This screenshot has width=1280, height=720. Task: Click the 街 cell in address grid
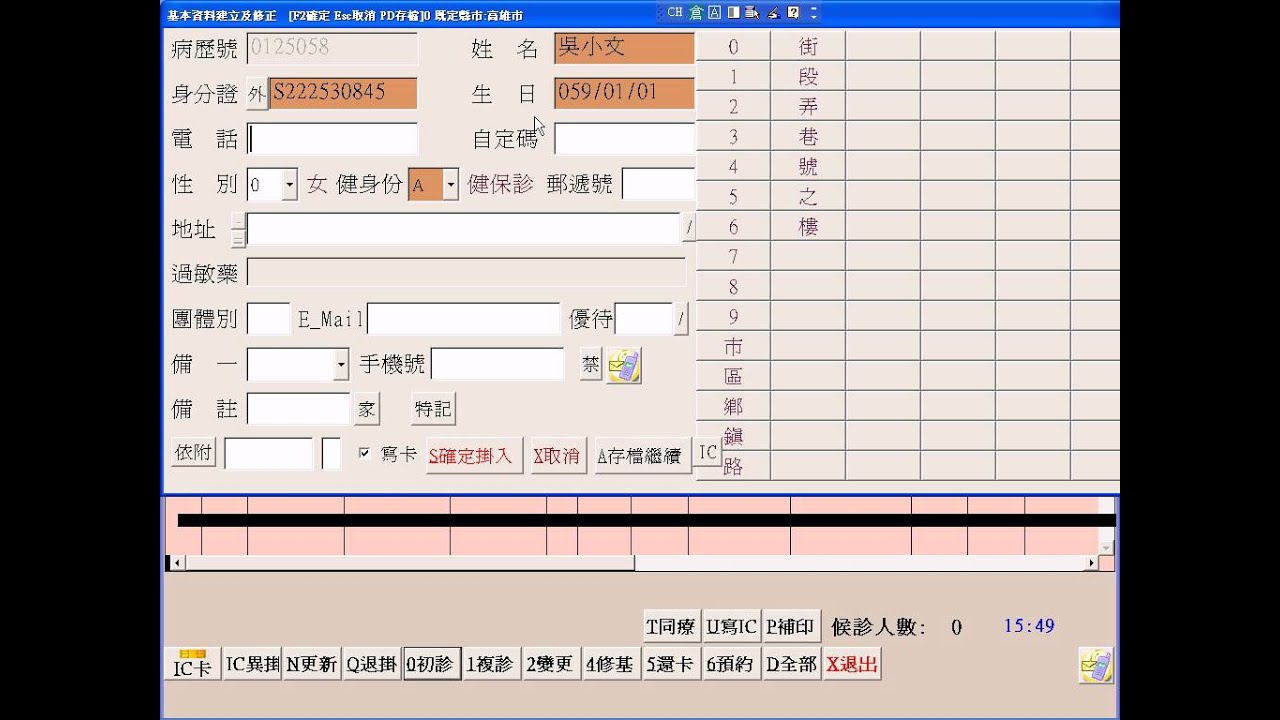pyautogui.click(x=808, y=46)
